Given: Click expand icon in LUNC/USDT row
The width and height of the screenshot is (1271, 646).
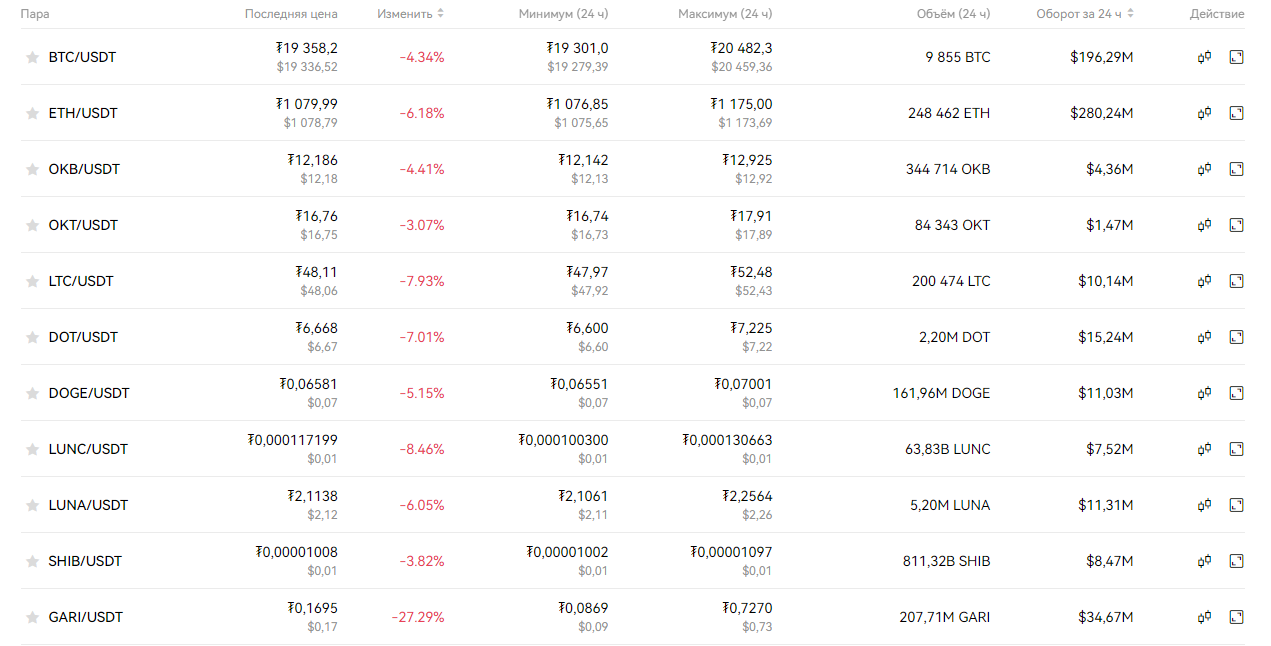Looking at the screenshot, I should point(1236,449).
